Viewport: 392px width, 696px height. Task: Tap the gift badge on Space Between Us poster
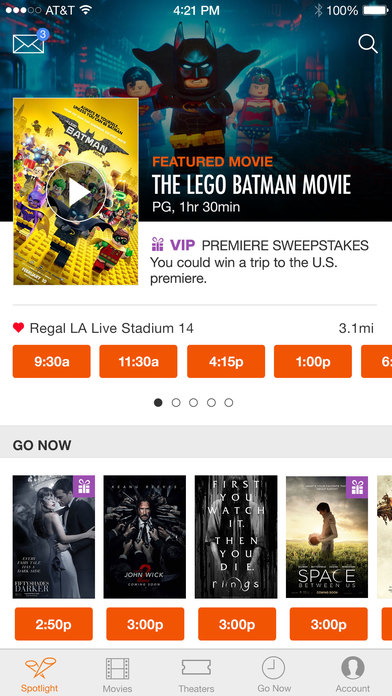click(357, 487)
